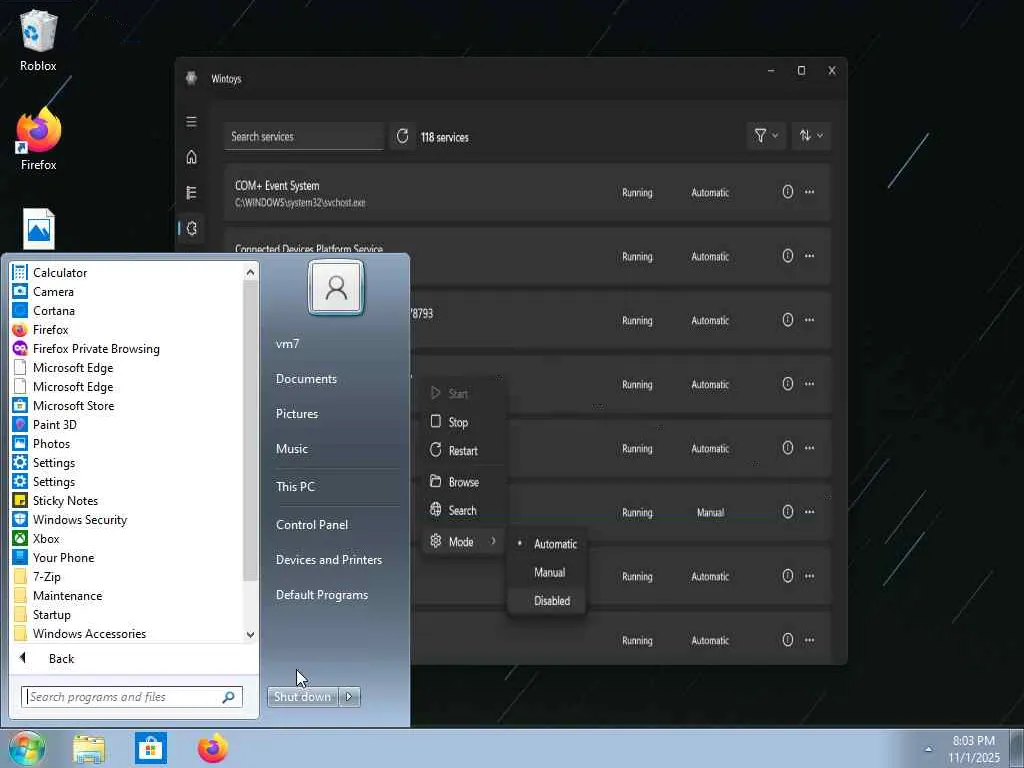Launch Camera from the Start menu
This screenshot has height=768, width=1024.
tap(127, 292)
